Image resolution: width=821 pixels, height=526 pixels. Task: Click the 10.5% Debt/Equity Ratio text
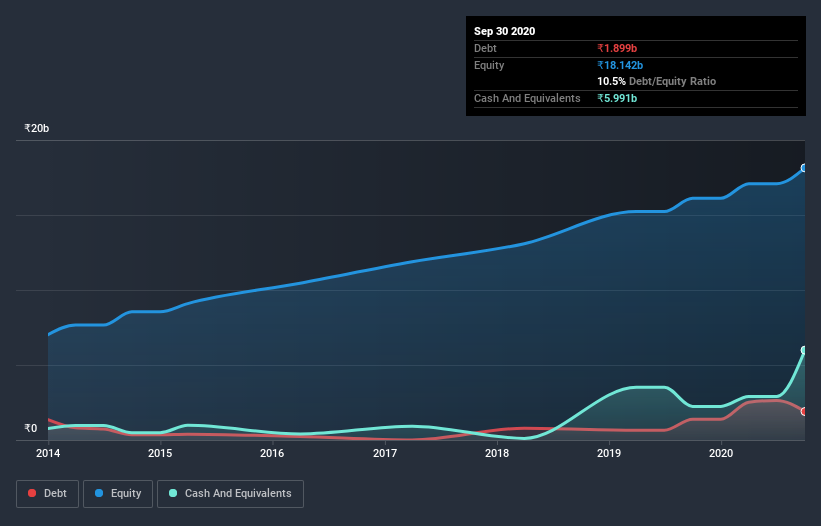click(657, 81)
